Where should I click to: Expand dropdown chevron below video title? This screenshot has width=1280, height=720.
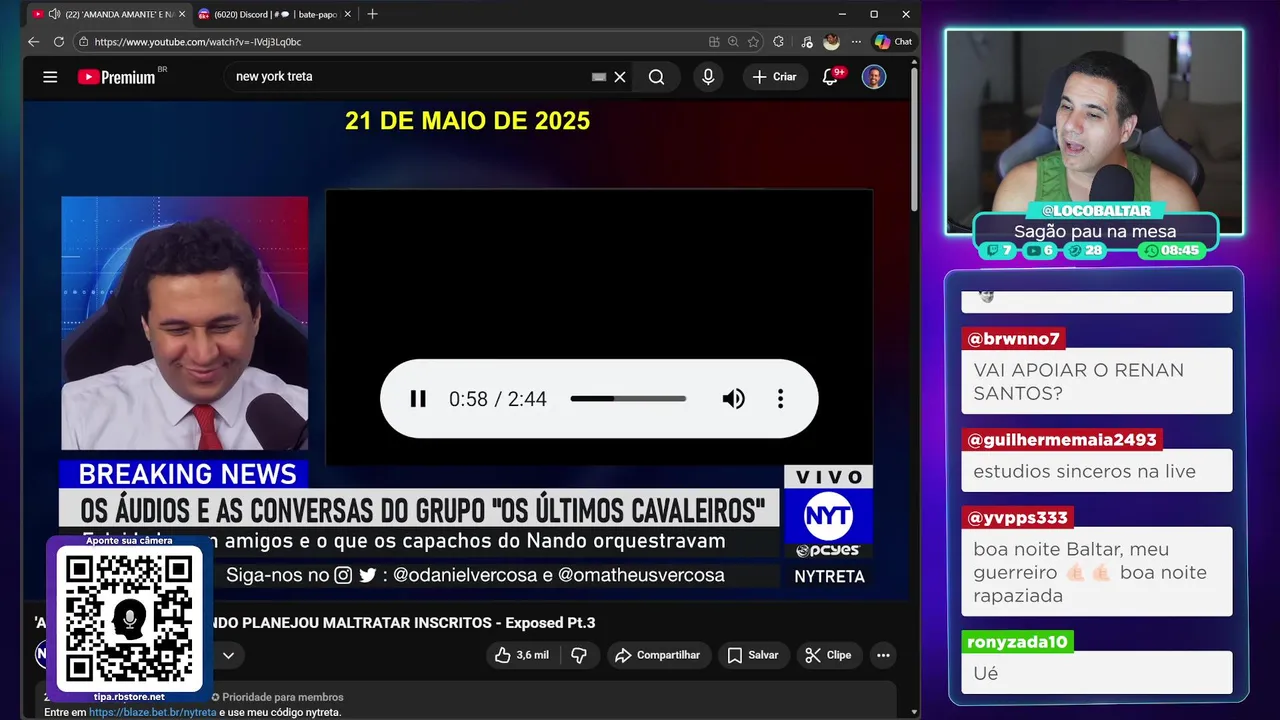point(228,656)
